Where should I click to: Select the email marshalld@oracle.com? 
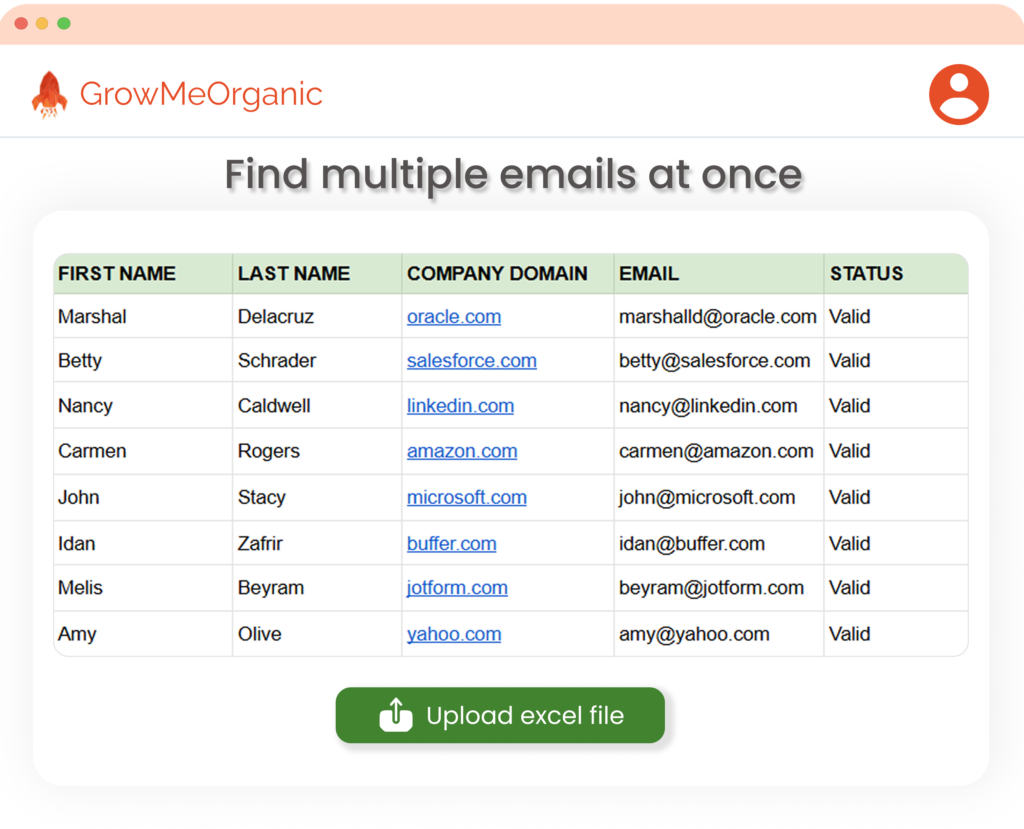click(x=718, y=316)
